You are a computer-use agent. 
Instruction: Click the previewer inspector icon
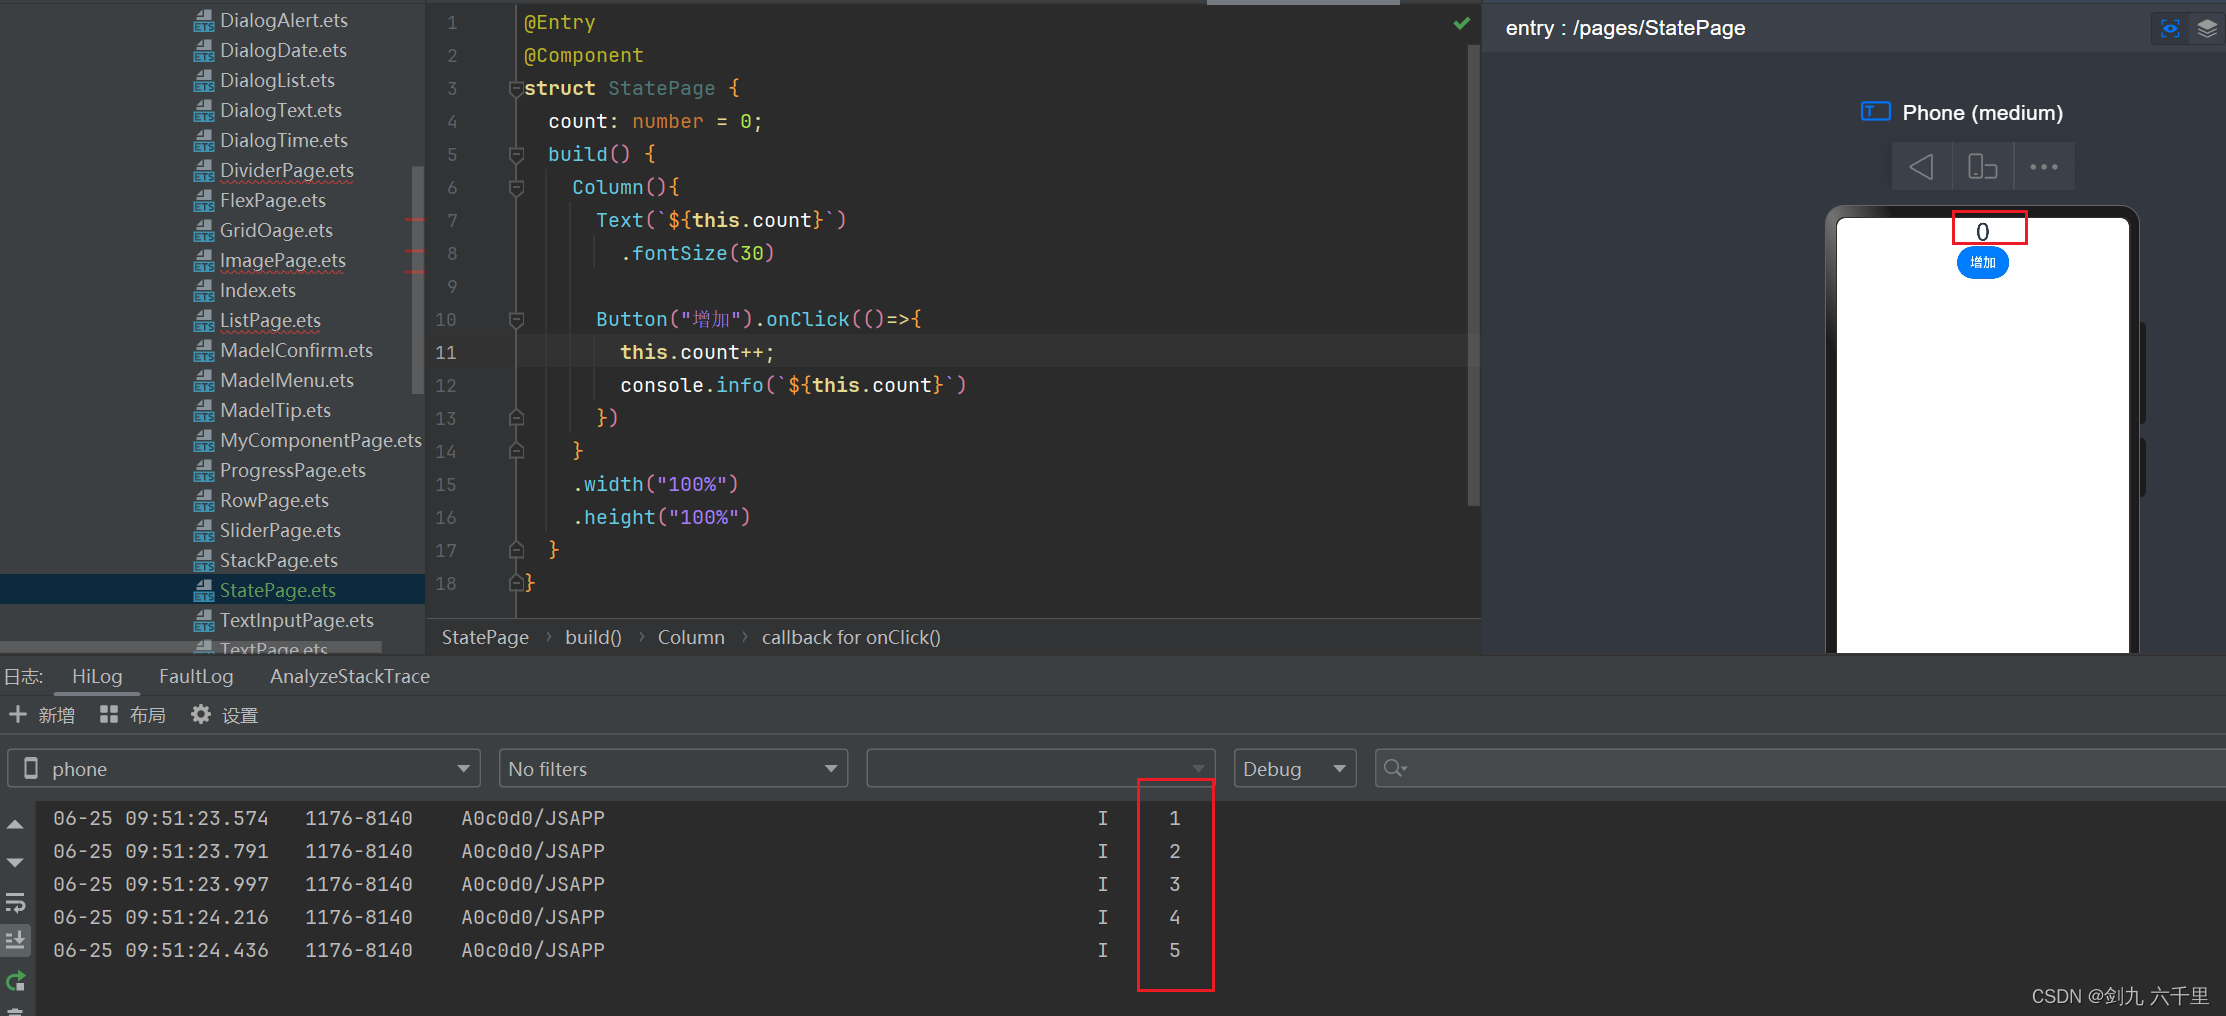tap(2170, 29)
